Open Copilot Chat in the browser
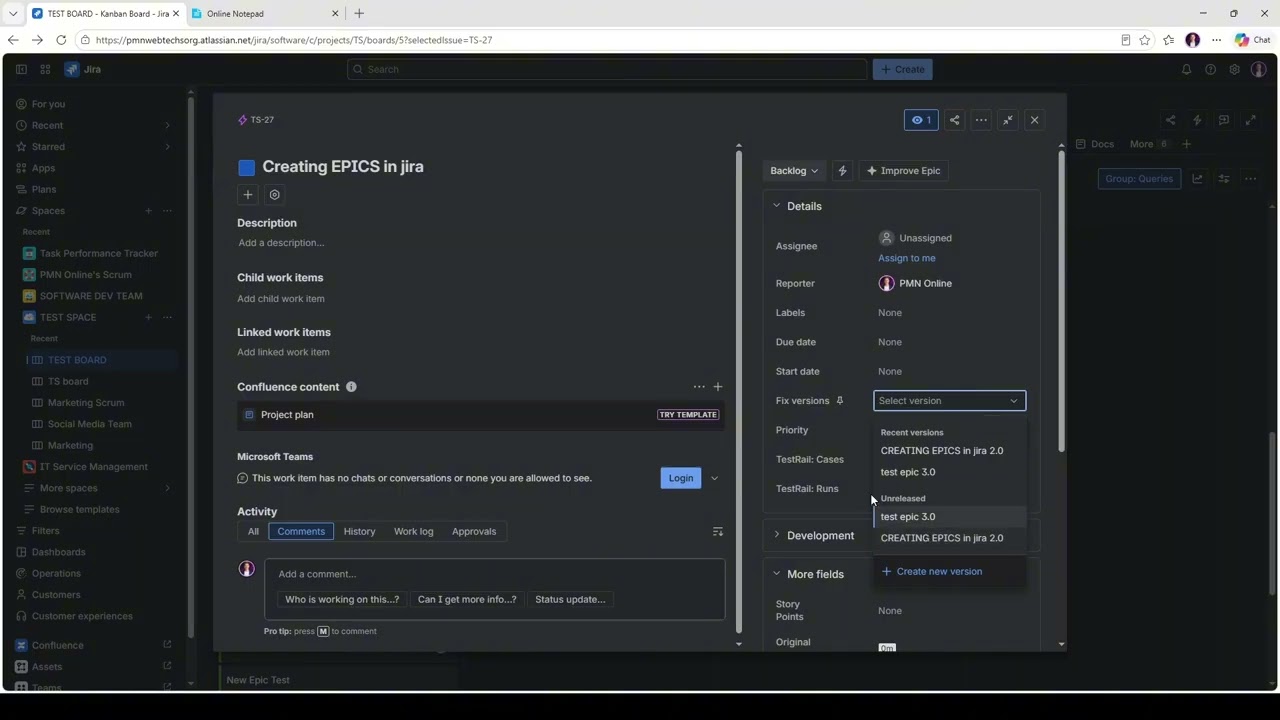The image size is (1280, 720). pyautogui.click(x=1252, y=40)
